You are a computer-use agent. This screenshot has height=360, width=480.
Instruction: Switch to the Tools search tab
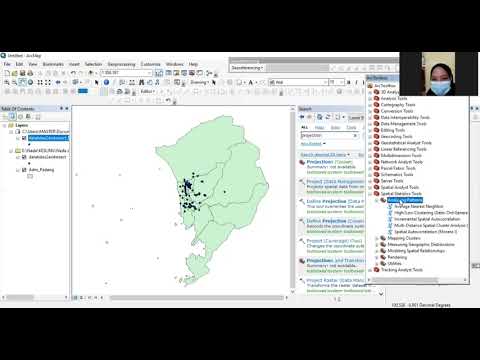click(351, 127)
